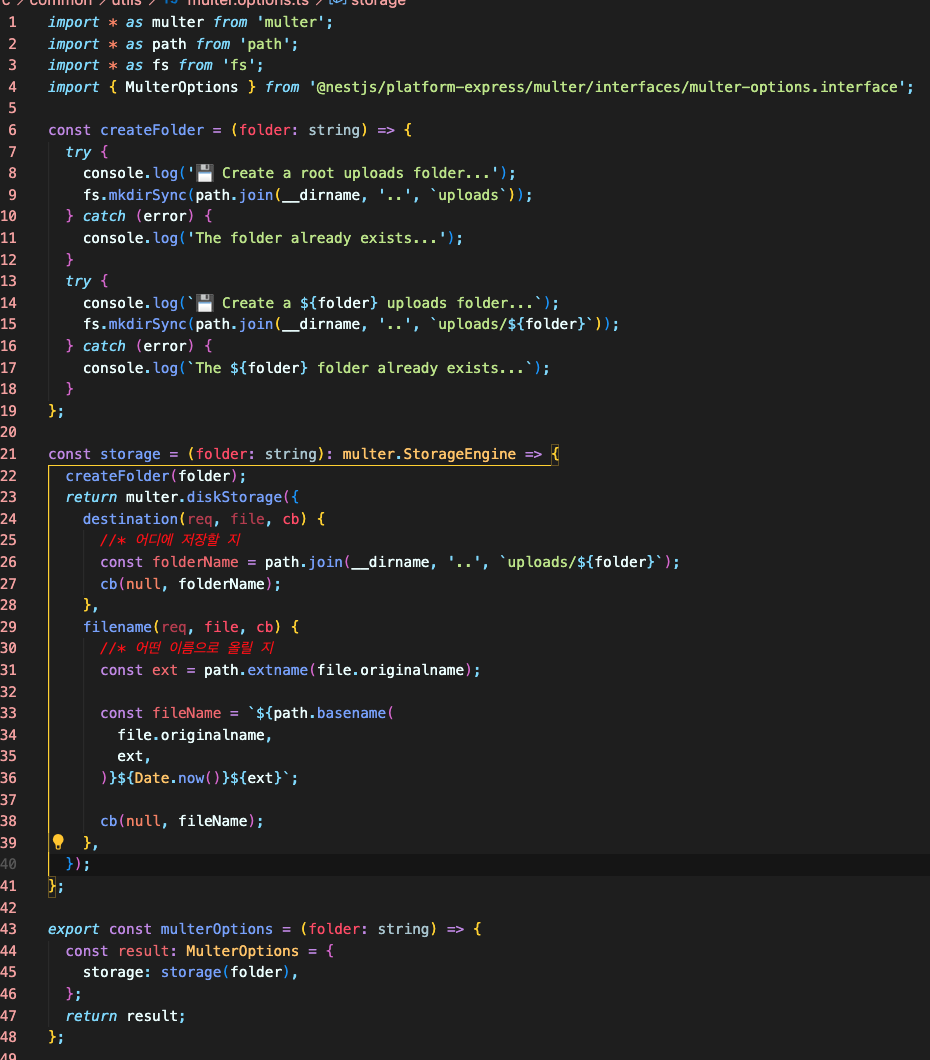Click the export keyword on line 43
The image size is (930, 1060).
pyautogui.click(x=74, y=930)
